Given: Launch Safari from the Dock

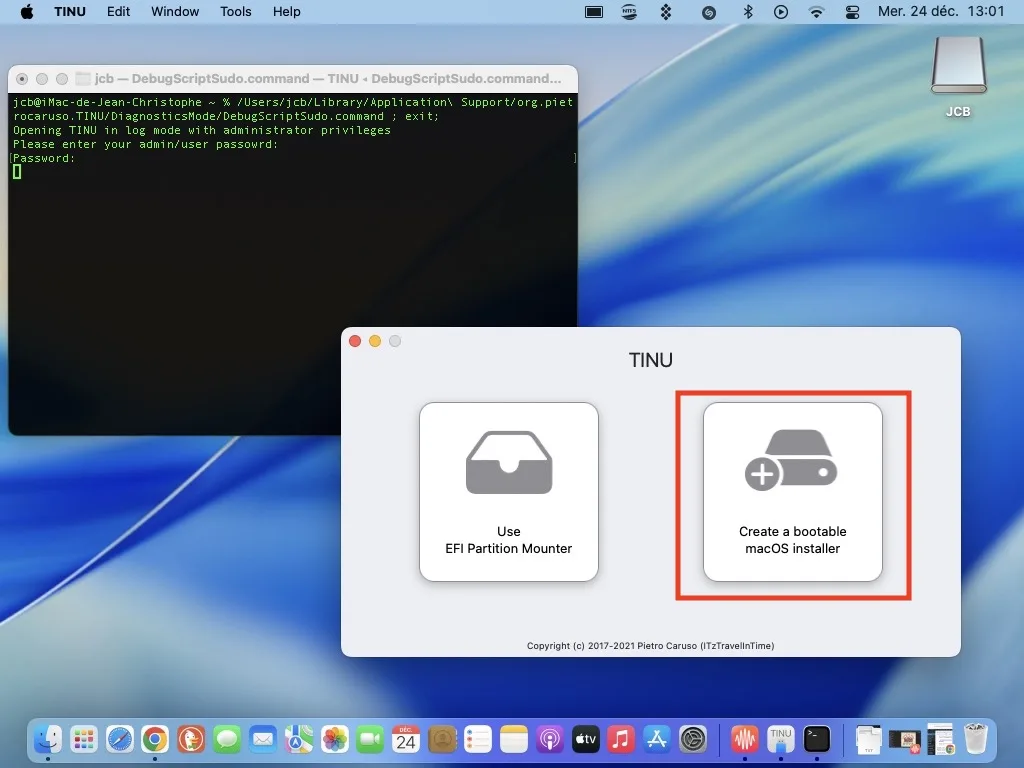Looking at the screenshot, I should (120, 739).
